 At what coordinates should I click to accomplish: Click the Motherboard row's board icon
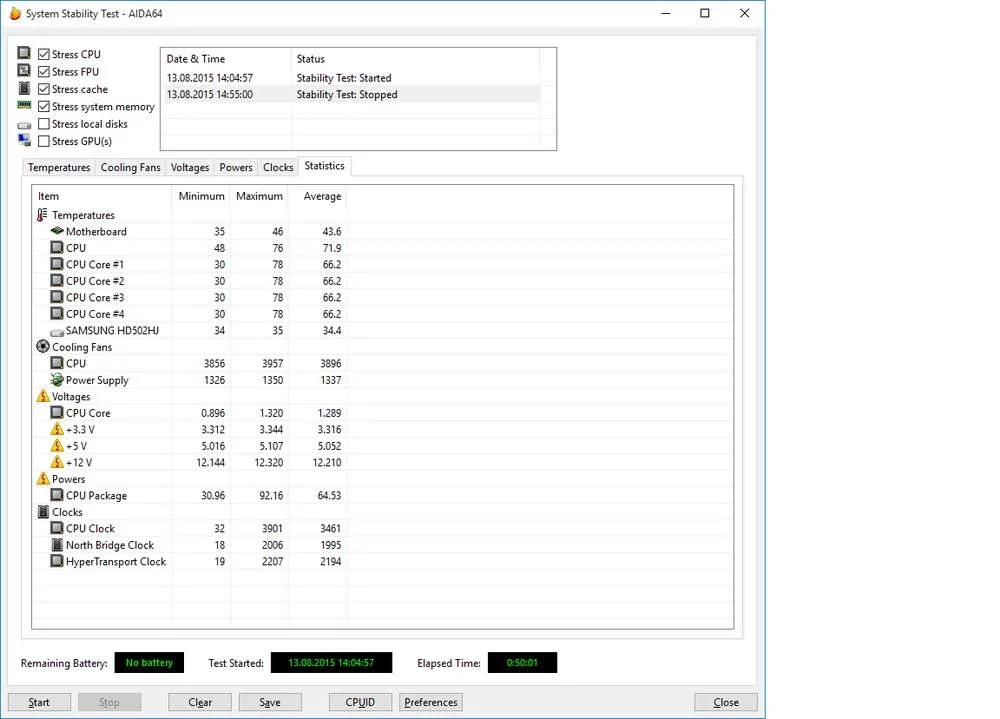57,230
